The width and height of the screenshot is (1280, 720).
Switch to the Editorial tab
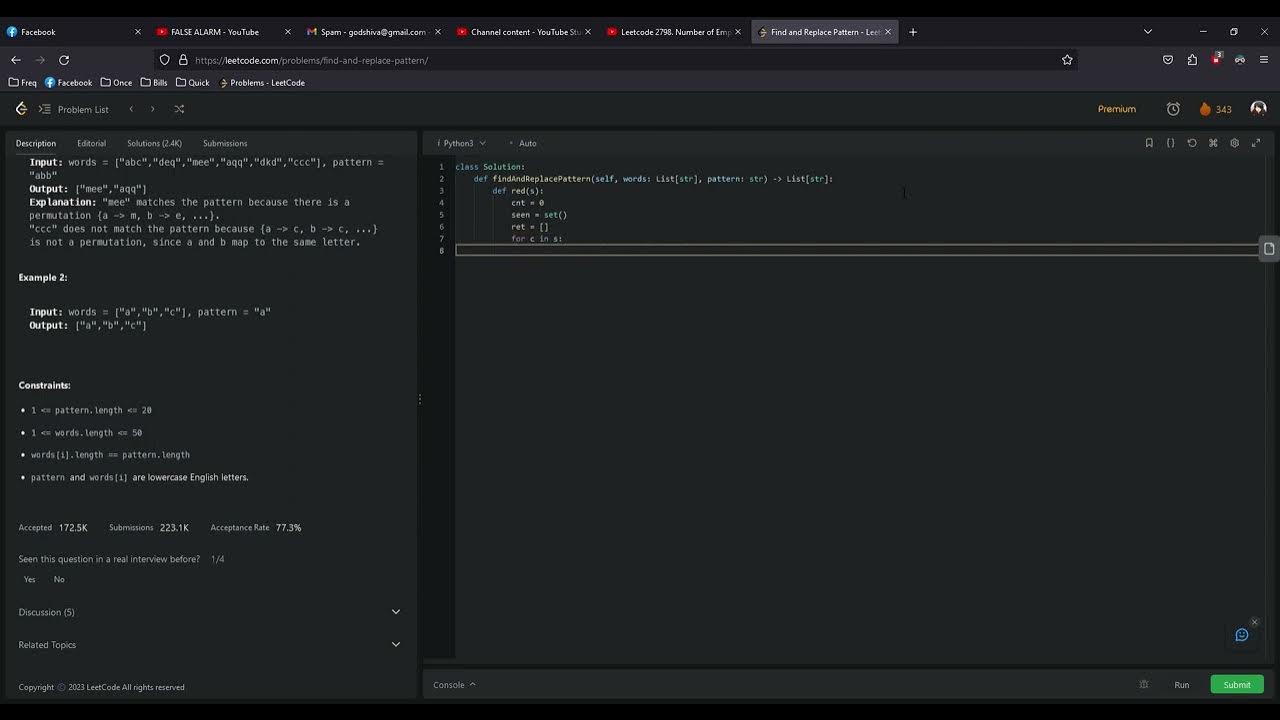click(91, 143)
